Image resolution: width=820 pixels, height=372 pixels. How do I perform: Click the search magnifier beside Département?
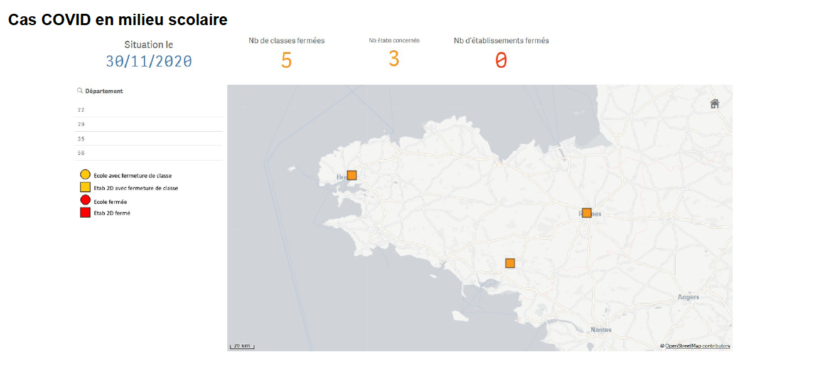[80, 91]
